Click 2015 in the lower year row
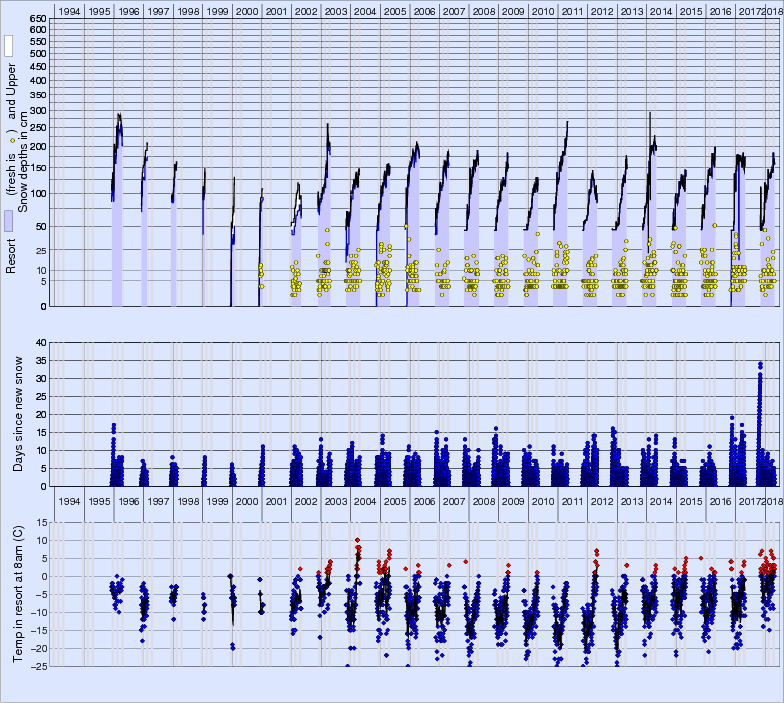This screenshot has height=703, width=784. 690,500
